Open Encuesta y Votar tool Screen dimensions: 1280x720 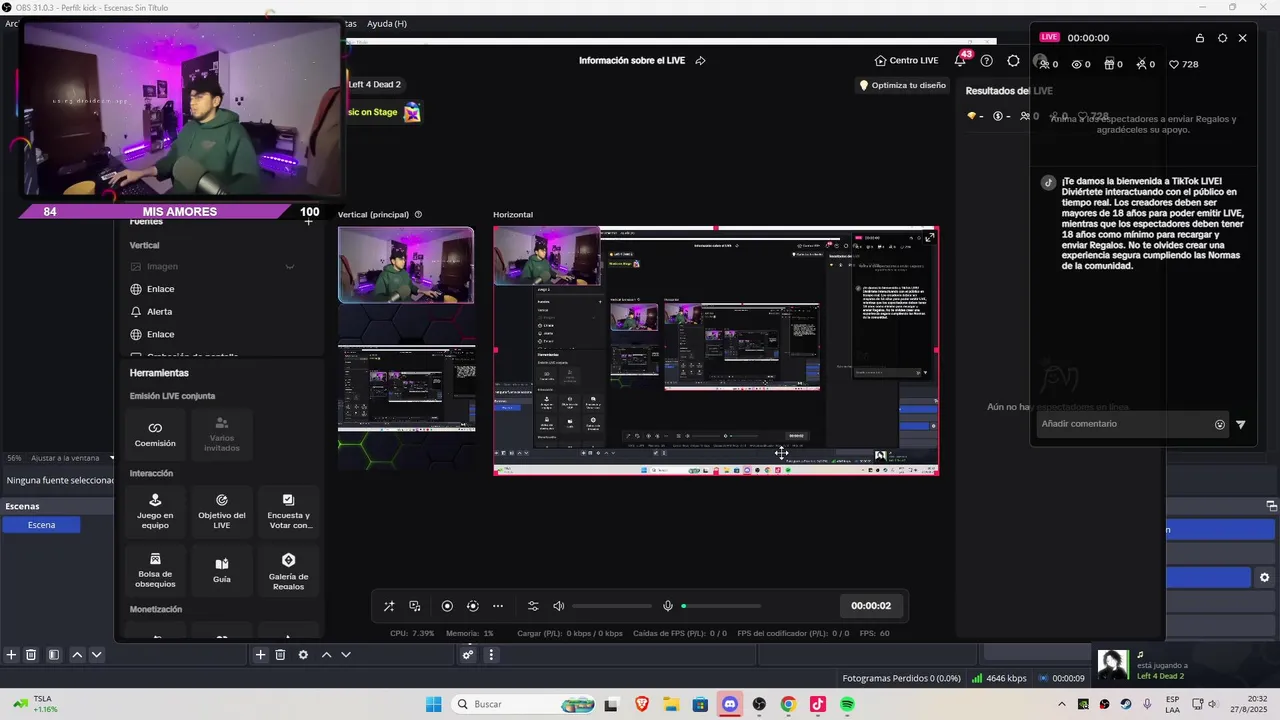coord(289,509)
